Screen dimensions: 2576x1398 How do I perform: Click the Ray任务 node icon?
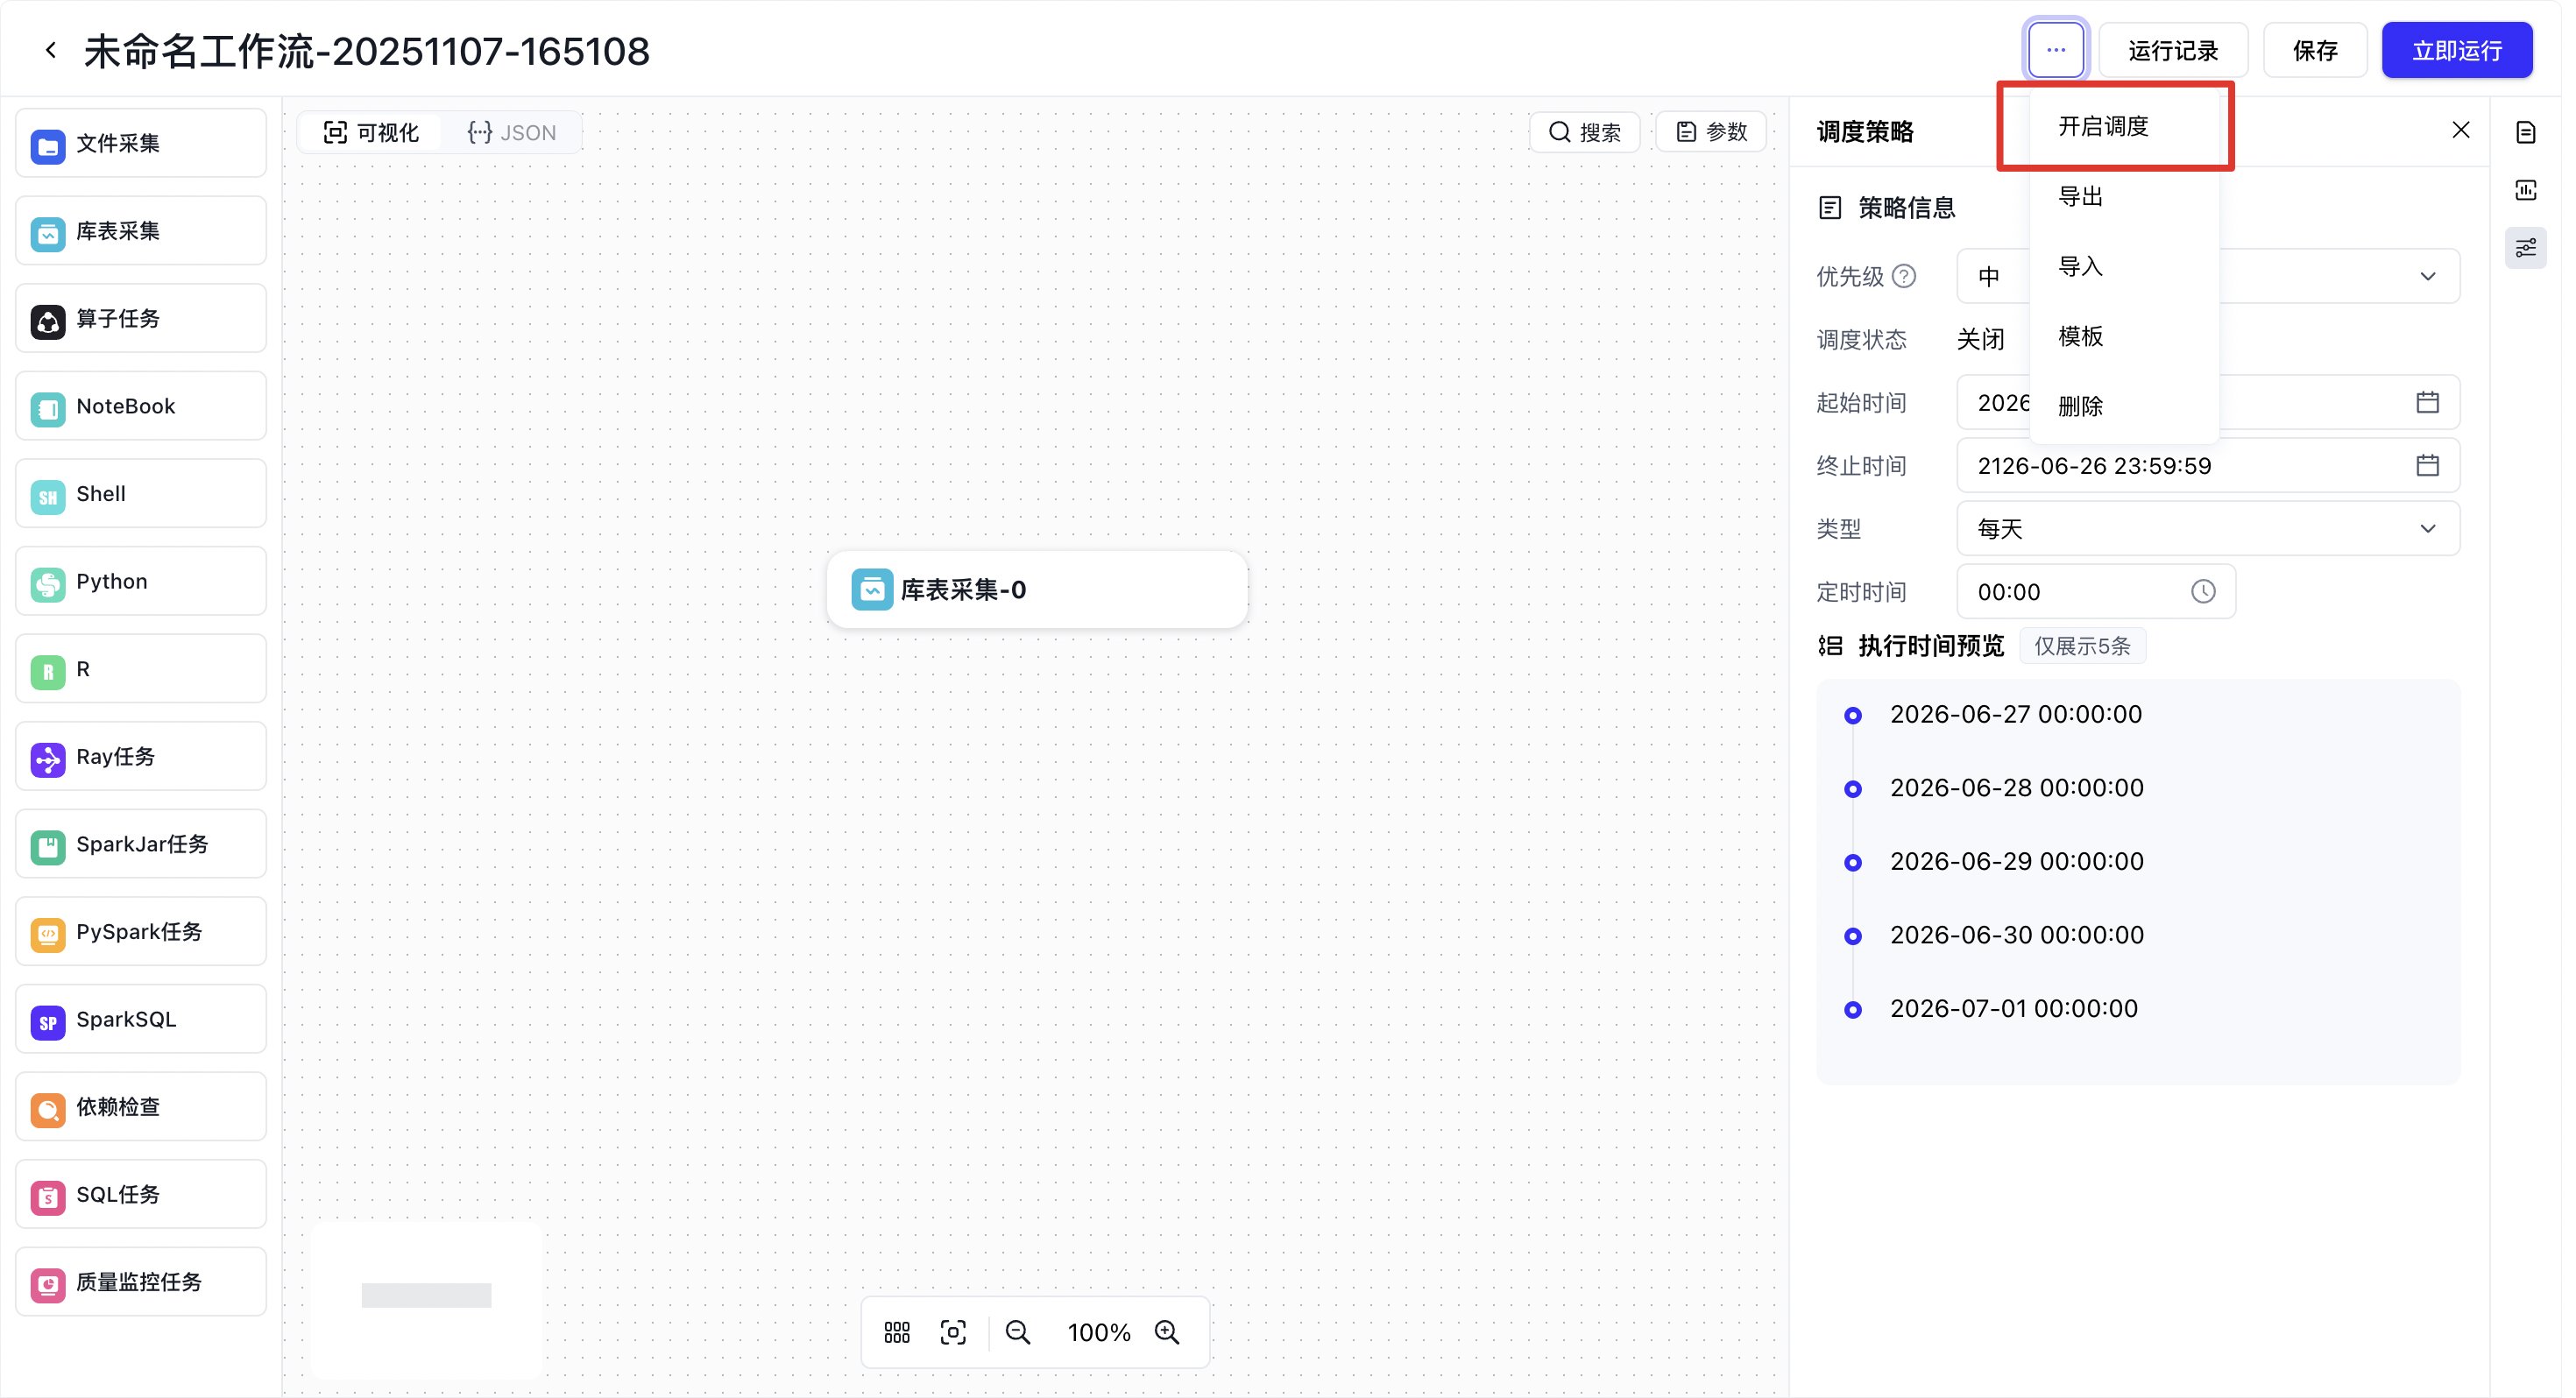[x=48, y=760]
